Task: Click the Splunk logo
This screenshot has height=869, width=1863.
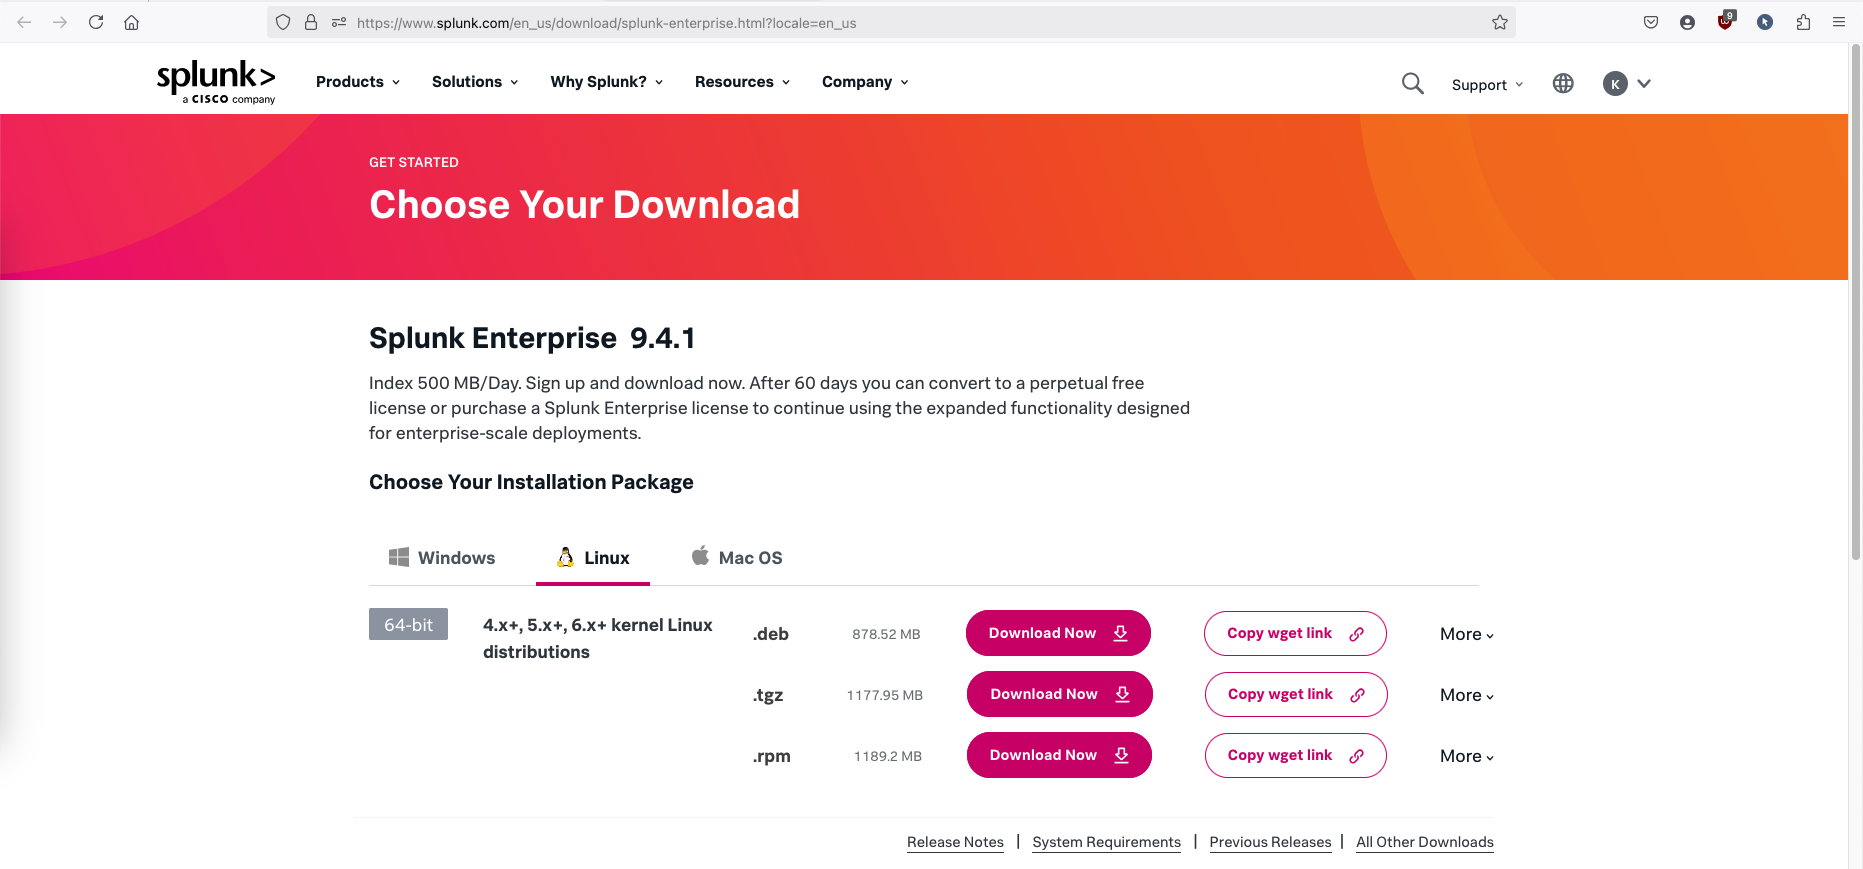Action: 215,82
